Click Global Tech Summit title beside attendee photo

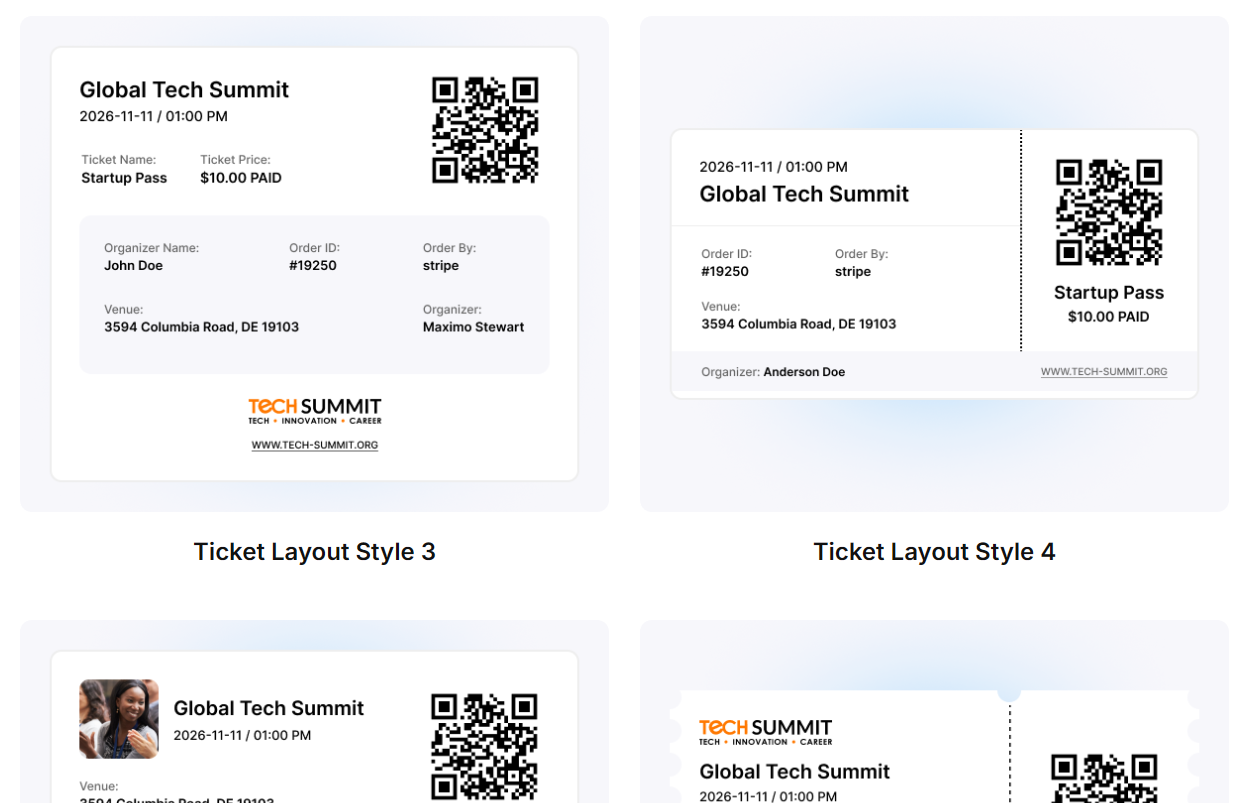pyautogui.click(x=269, y=708)
